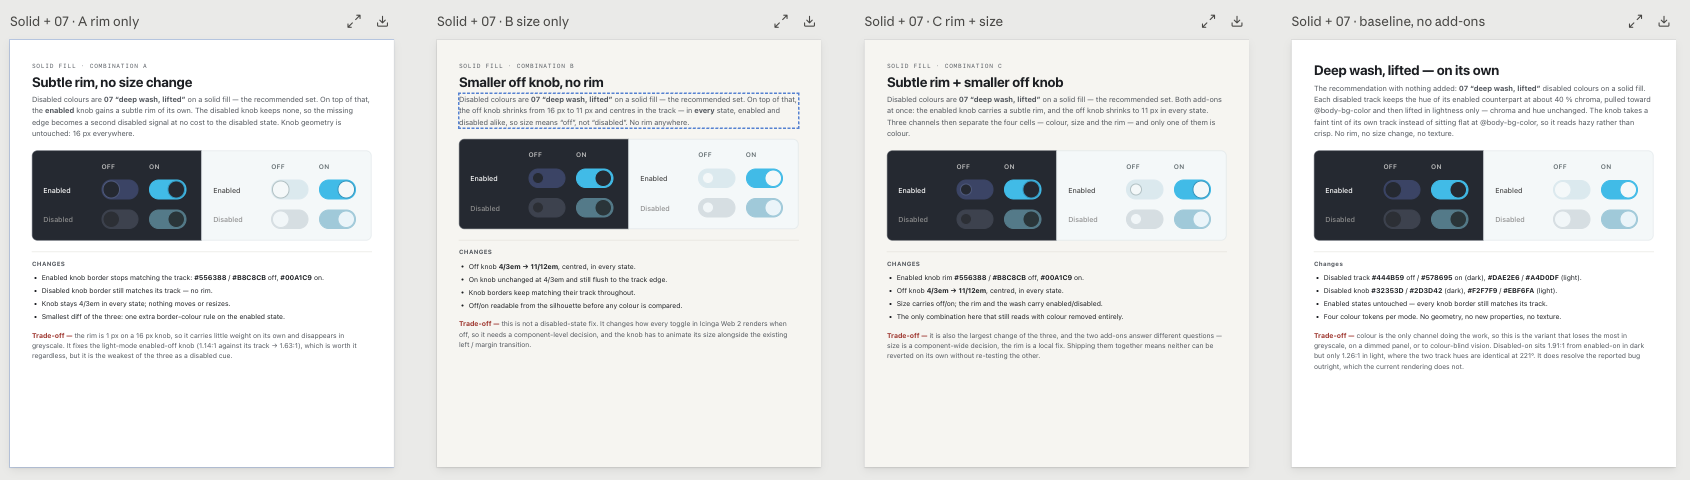This screenshot has width=1690, height=480.
Task: Click the heading 'Subtle rim + smaller off knob'
Action: [x=975, y=82]
